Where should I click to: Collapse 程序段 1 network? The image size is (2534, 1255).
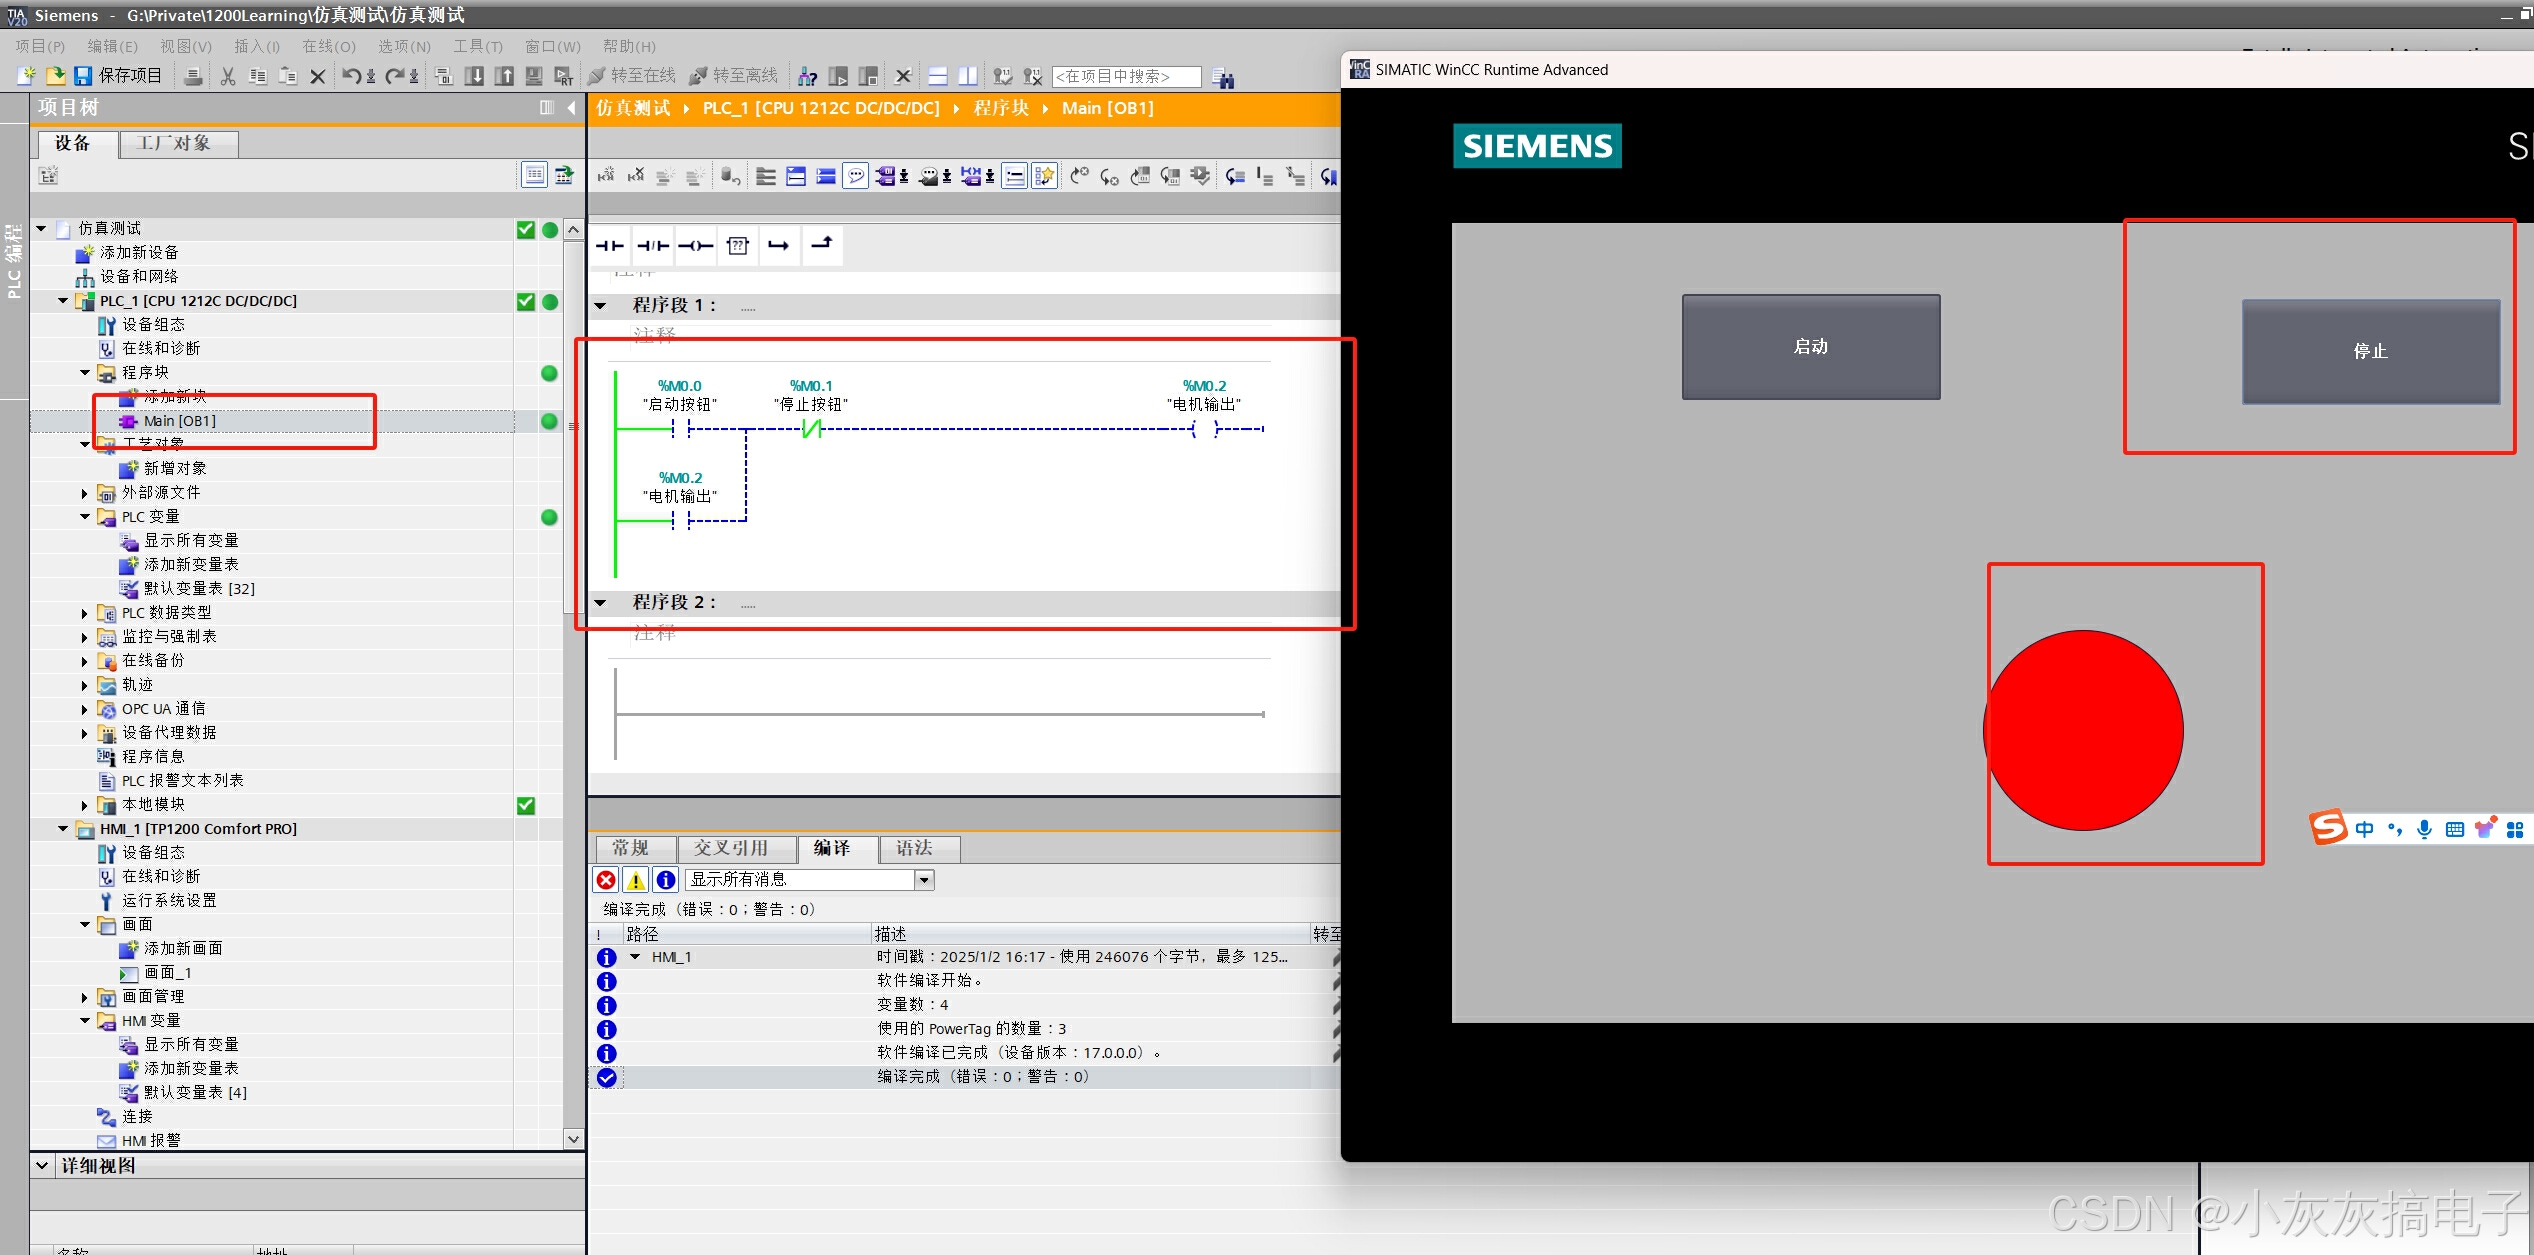[x=601, y=306]
